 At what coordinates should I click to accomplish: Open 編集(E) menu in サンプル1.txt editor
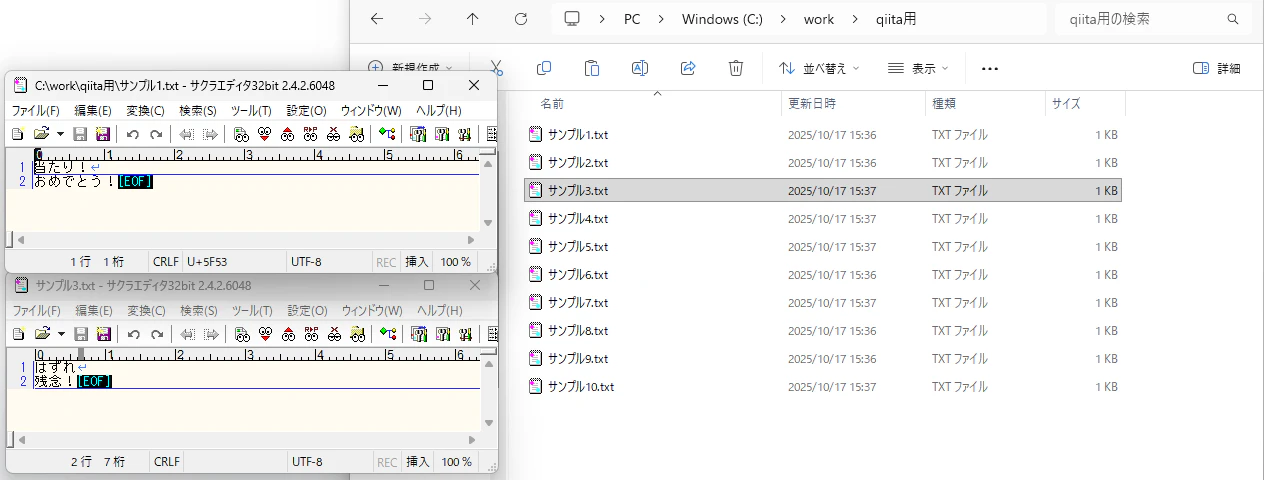point(93,110)
